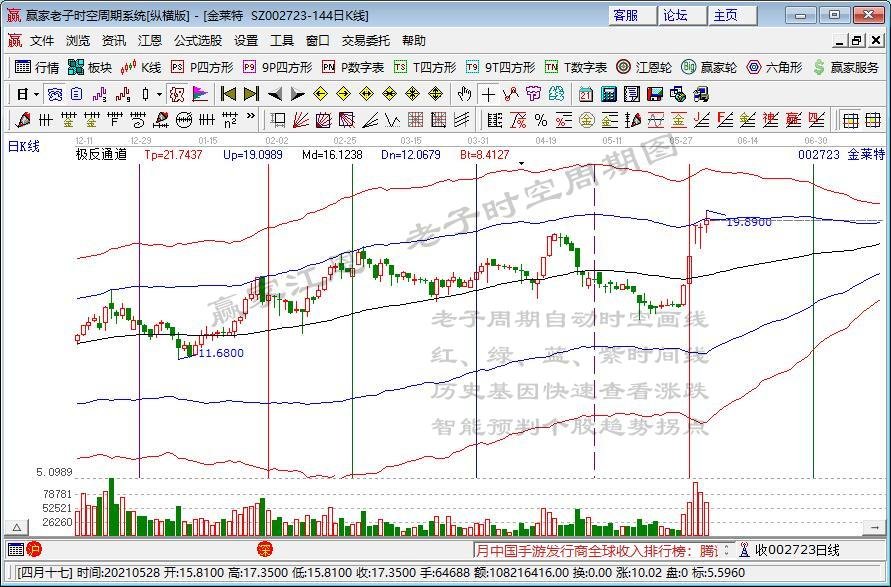Open the 9T四方形 tool
This screenshot has width=891, height=587.
click(500, 68)
